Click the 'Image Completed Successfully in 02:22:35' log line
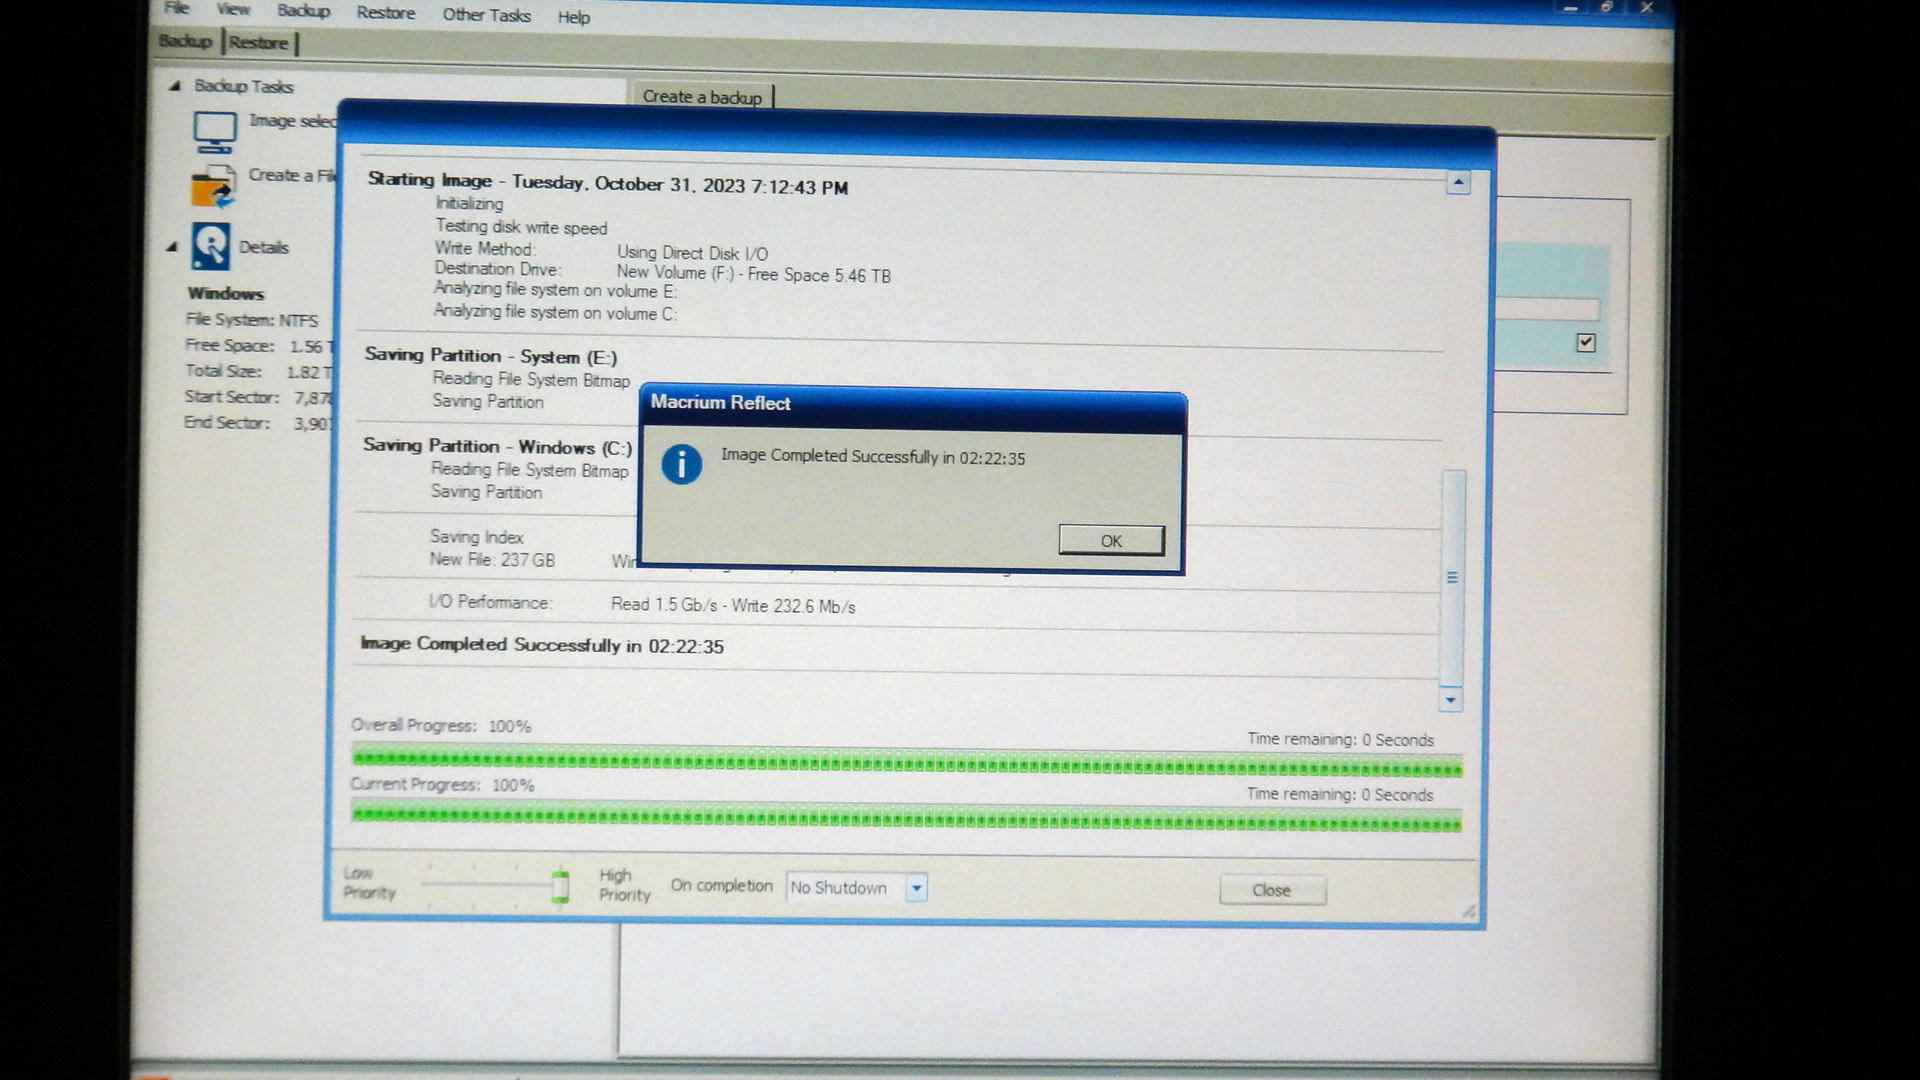The width and height of the screenshot is (1920, 1080). coord(542,645)
